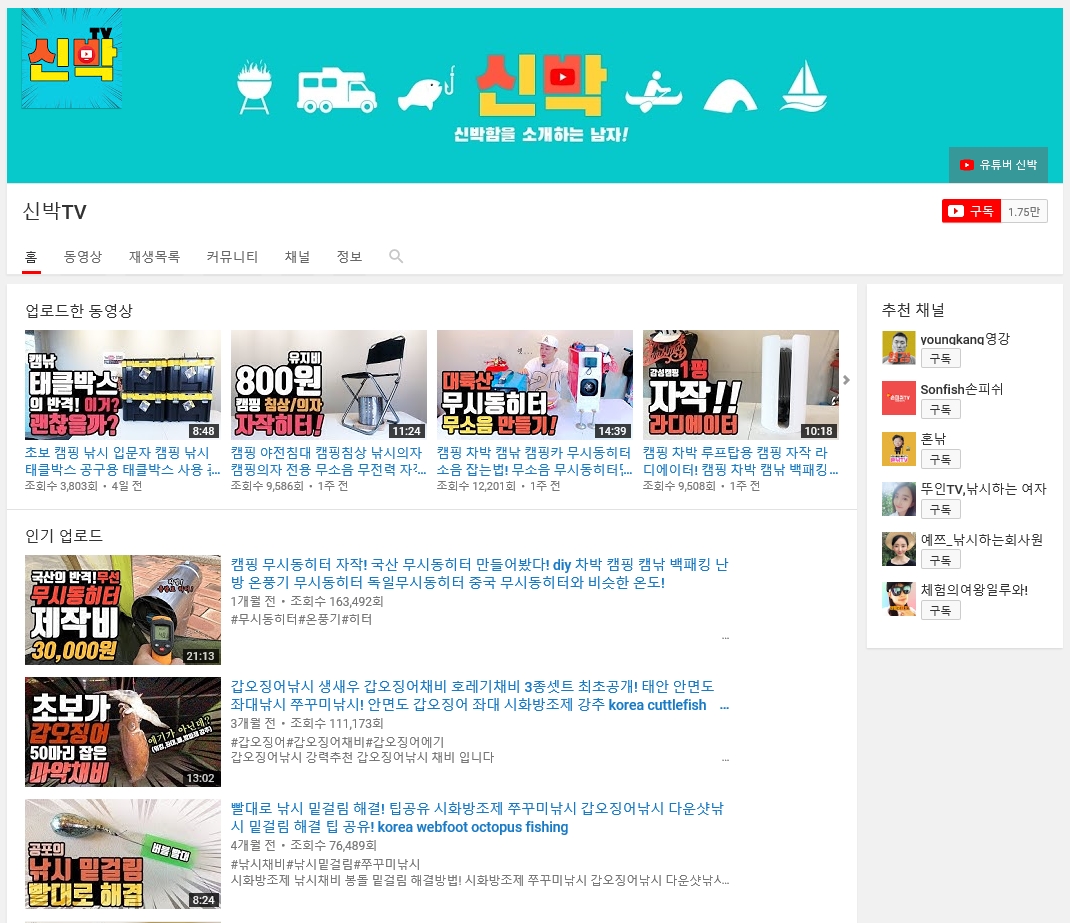Click 예쯔_낚시하는회사원 channel avatar

pyautogui.click(x=898, y=549)
